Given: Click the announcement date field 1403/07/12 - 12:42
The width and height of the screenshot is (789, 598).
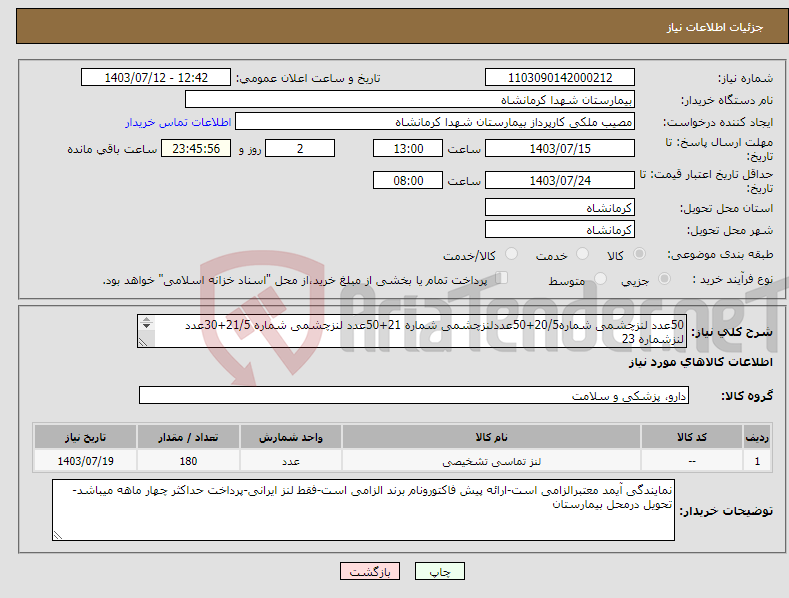Looking at the screenshot, I should pyautogui.click(x=156, y=78).
